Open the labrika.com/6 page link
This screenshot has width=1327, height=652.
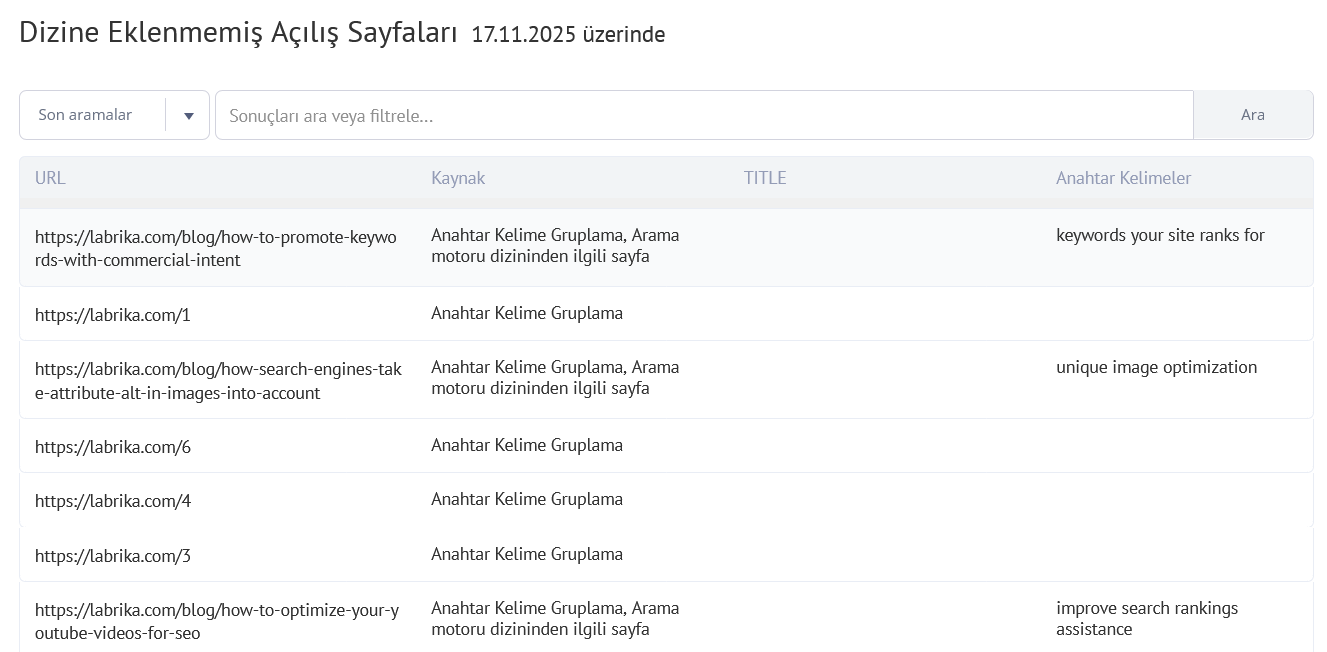point(112,445)
